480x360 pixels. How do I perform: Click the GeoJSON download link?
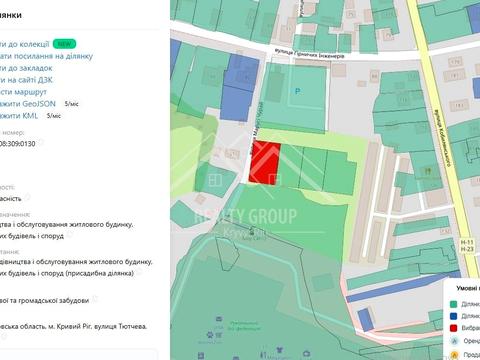coord(28,104)
